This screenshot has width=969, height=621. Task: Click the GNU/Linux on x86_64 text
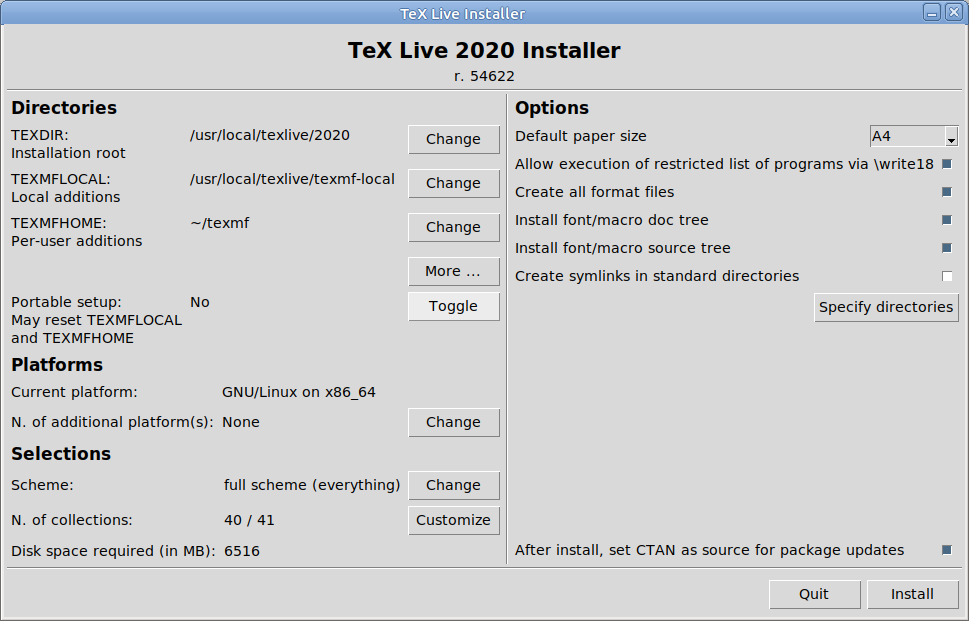point(299,392)
